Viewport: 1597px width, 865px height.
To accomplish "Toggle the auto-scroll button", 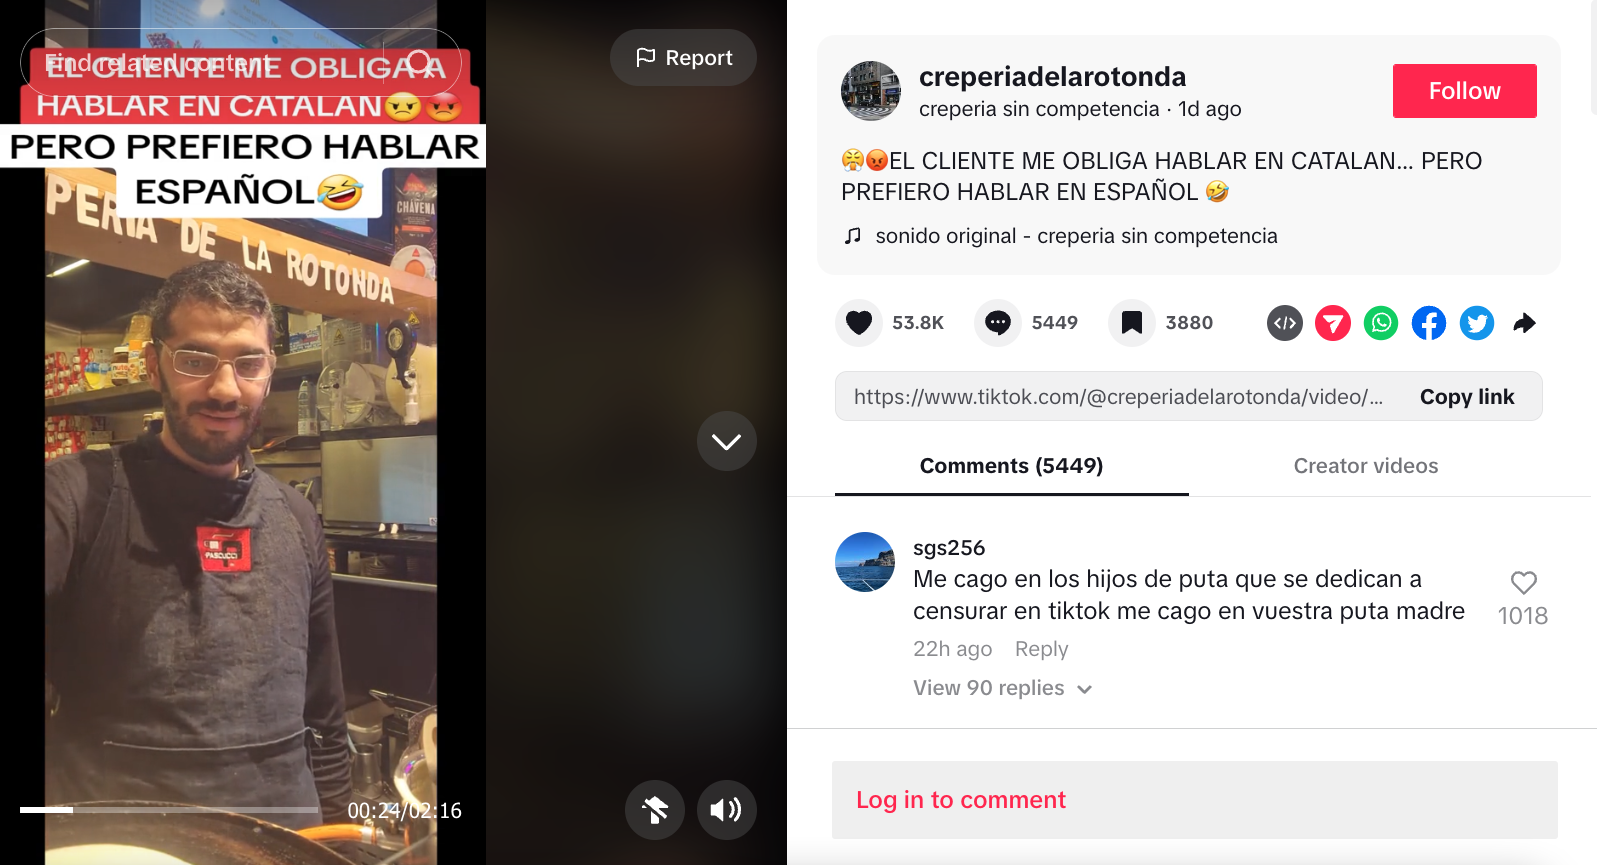I will click(x=655, y=810).
